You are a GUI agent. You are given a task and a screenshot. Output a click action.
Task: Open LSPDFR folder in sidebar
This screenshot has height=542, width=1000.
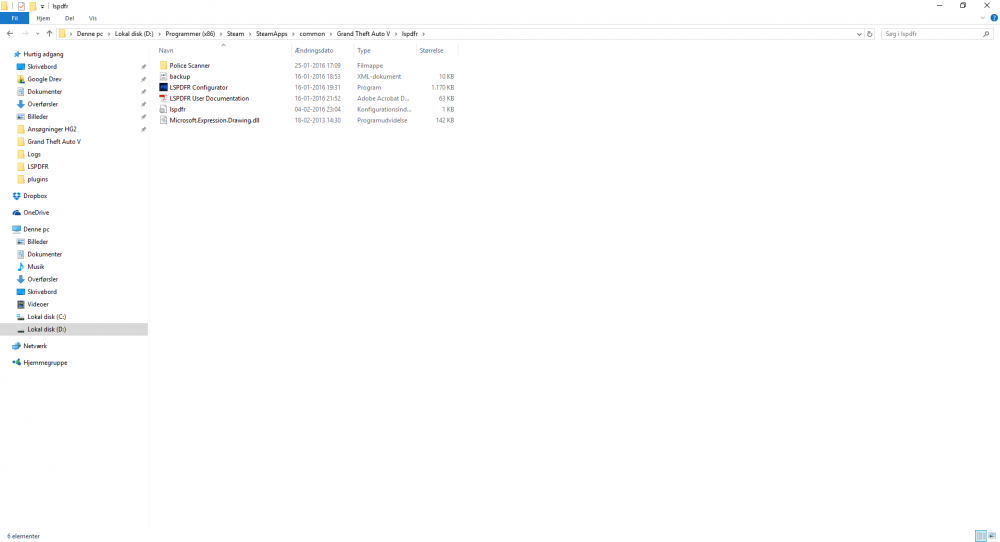pos(38,166)
